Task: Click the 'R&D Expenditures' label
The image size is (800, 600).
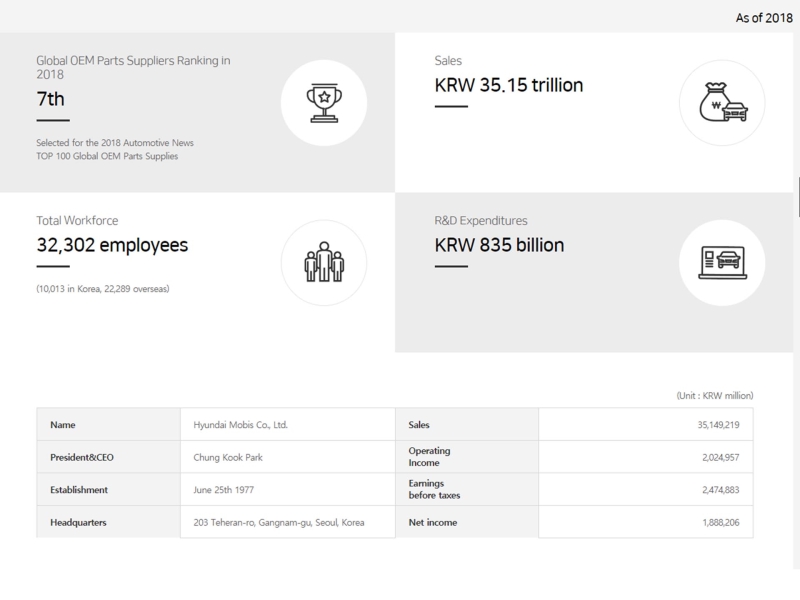Action: [x=481, y=220]
